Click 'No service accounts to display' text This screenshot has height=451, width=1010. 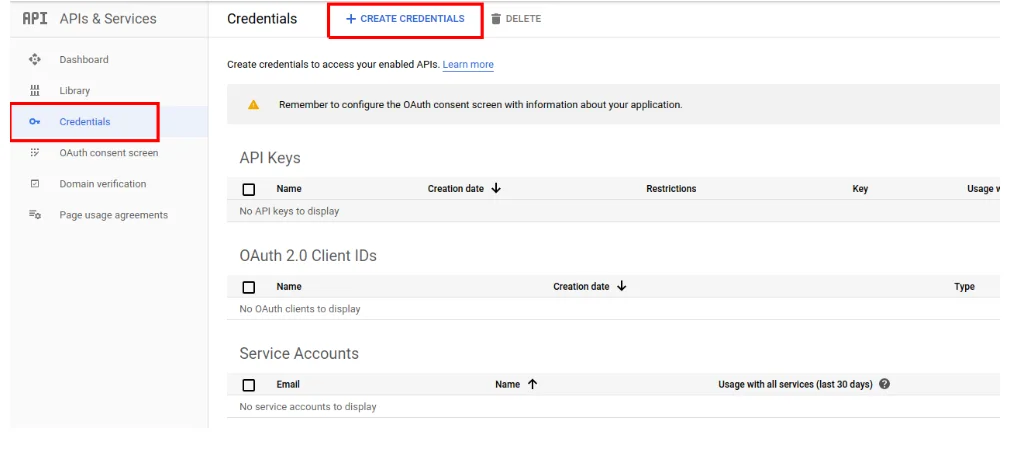click(308, 407)
